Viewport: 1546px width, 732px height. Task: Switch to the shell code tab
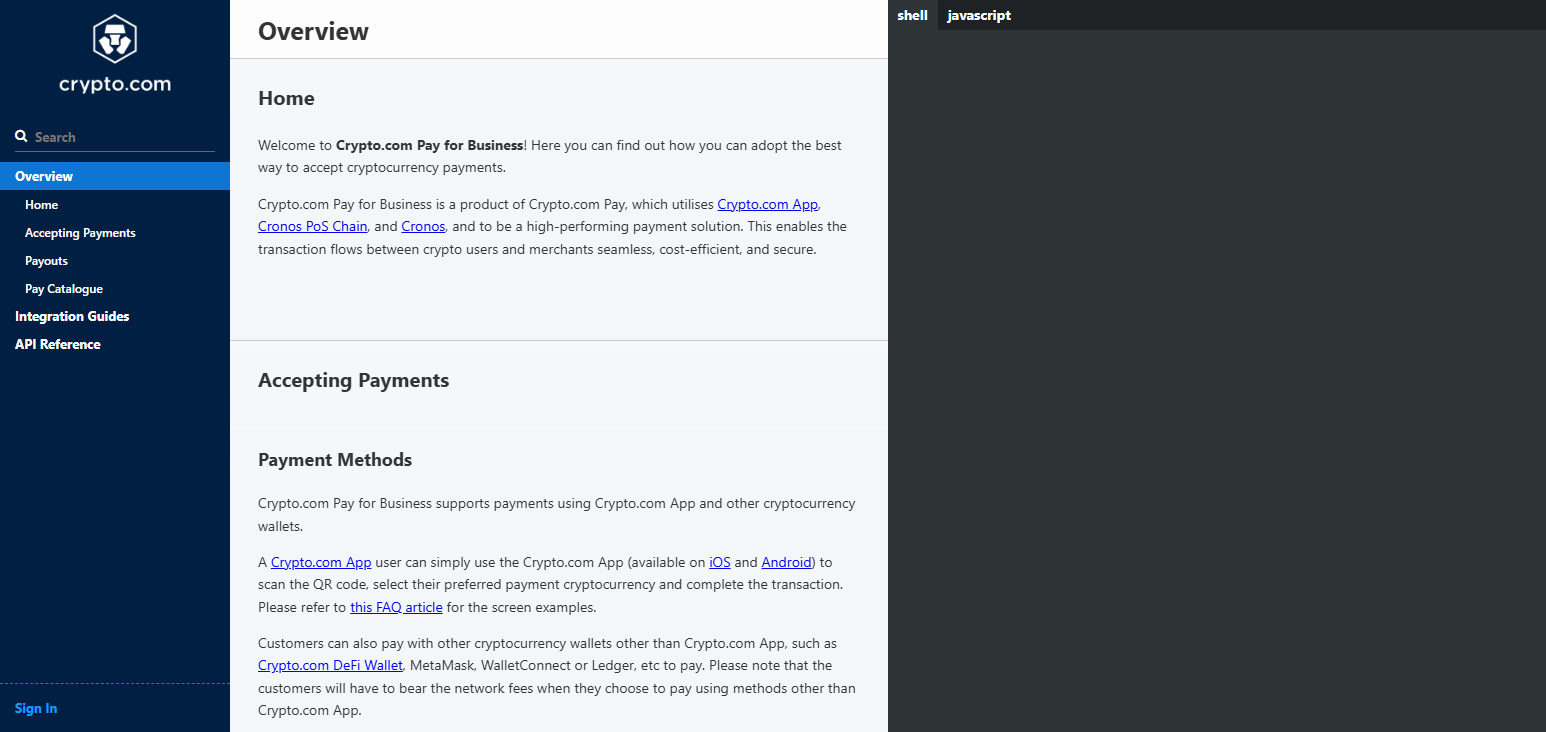[912, 15]
